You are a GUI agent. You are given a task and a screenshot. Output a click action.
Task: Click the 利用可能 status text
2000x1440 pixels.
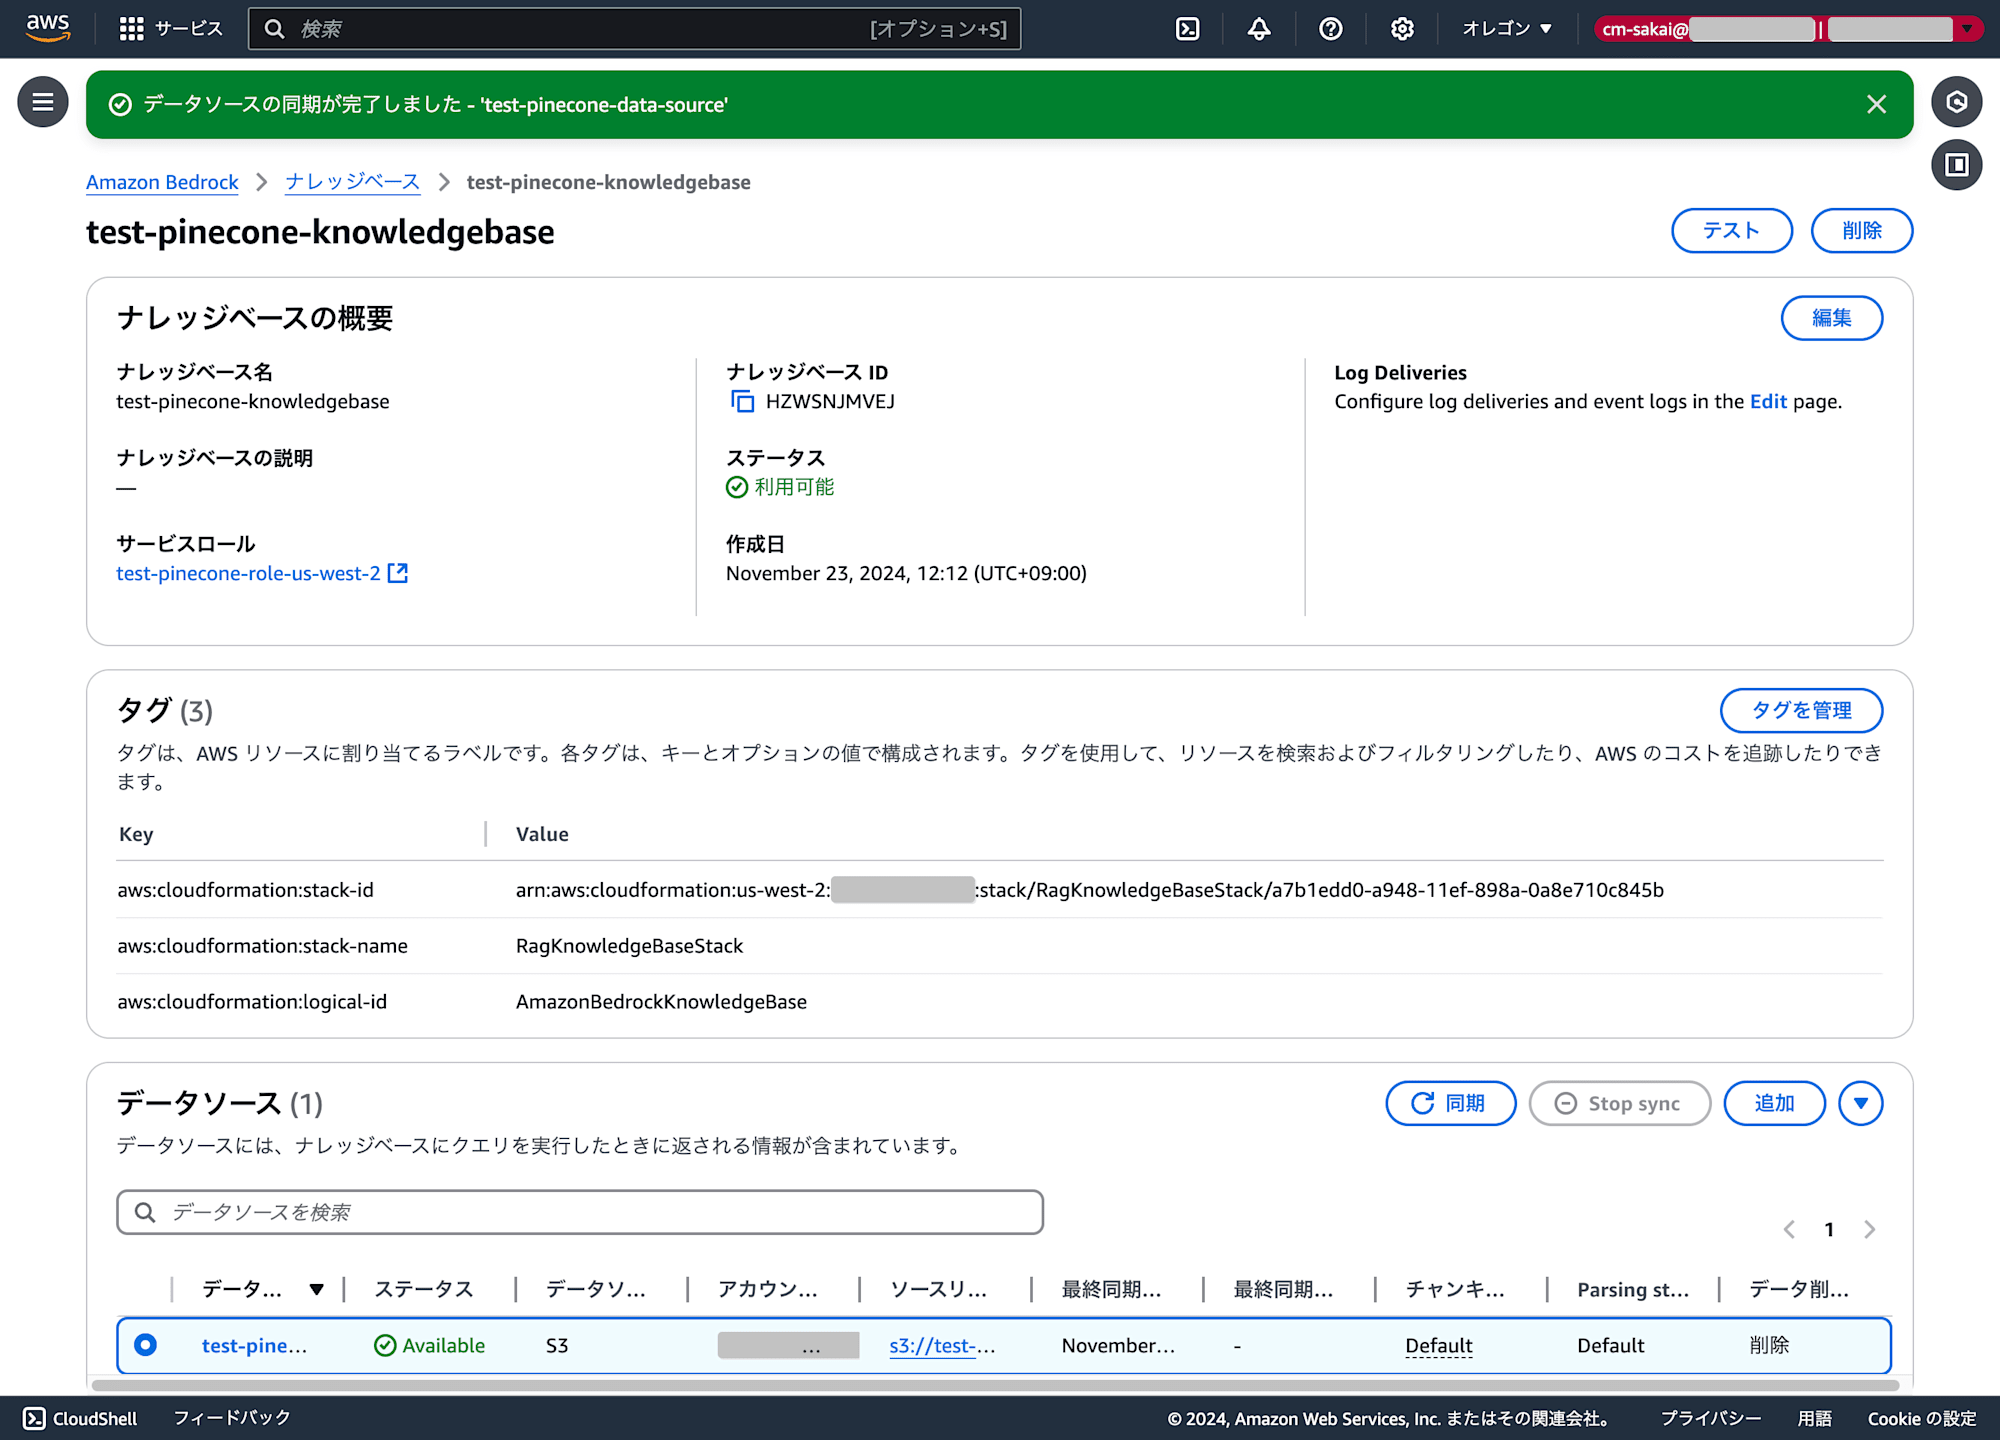pyautogui.click(x=794, y=487)
